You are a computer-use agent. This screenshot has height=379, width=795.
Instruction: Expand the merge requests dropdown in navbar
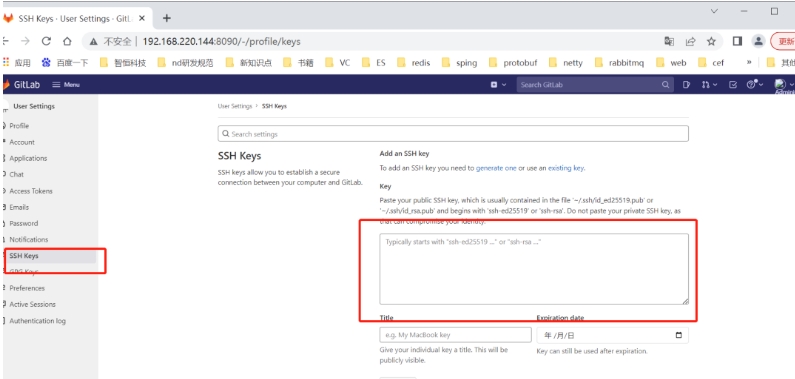(709, 85)
